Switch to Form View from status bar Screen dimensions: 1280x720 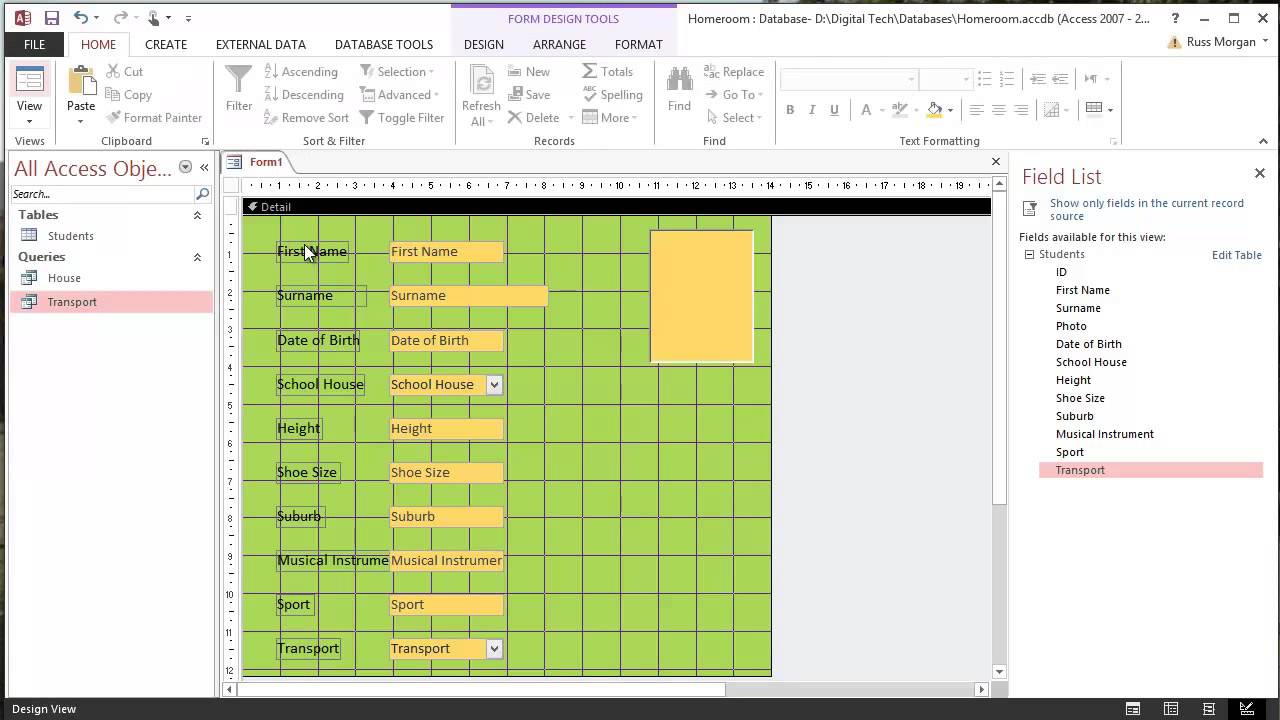[x=1133, y=709]
